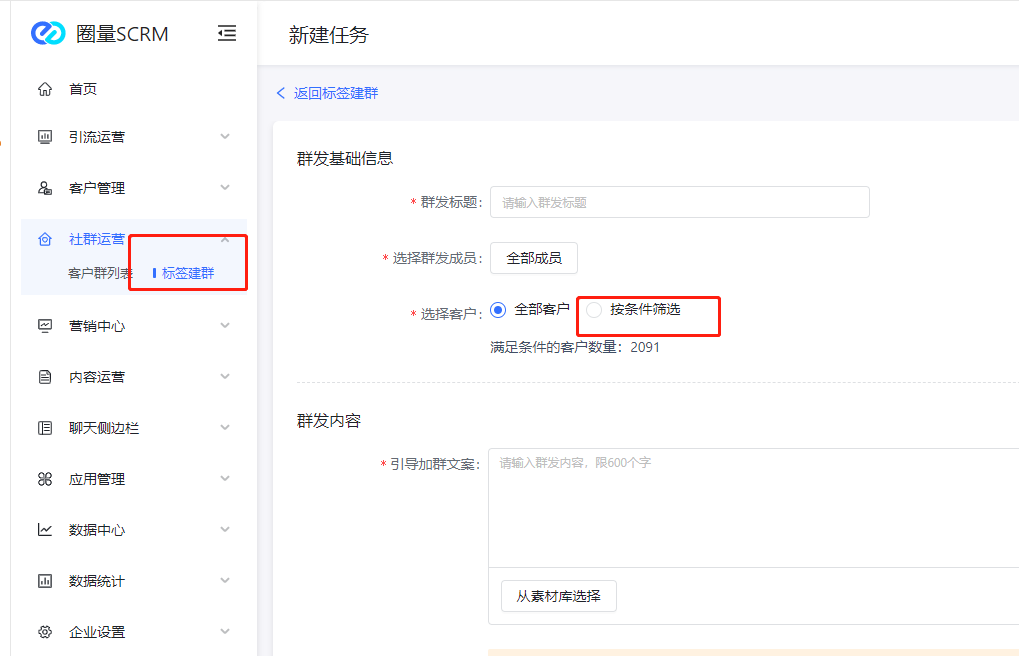Click the 客户管理 person icon

[x=45, y=188]
